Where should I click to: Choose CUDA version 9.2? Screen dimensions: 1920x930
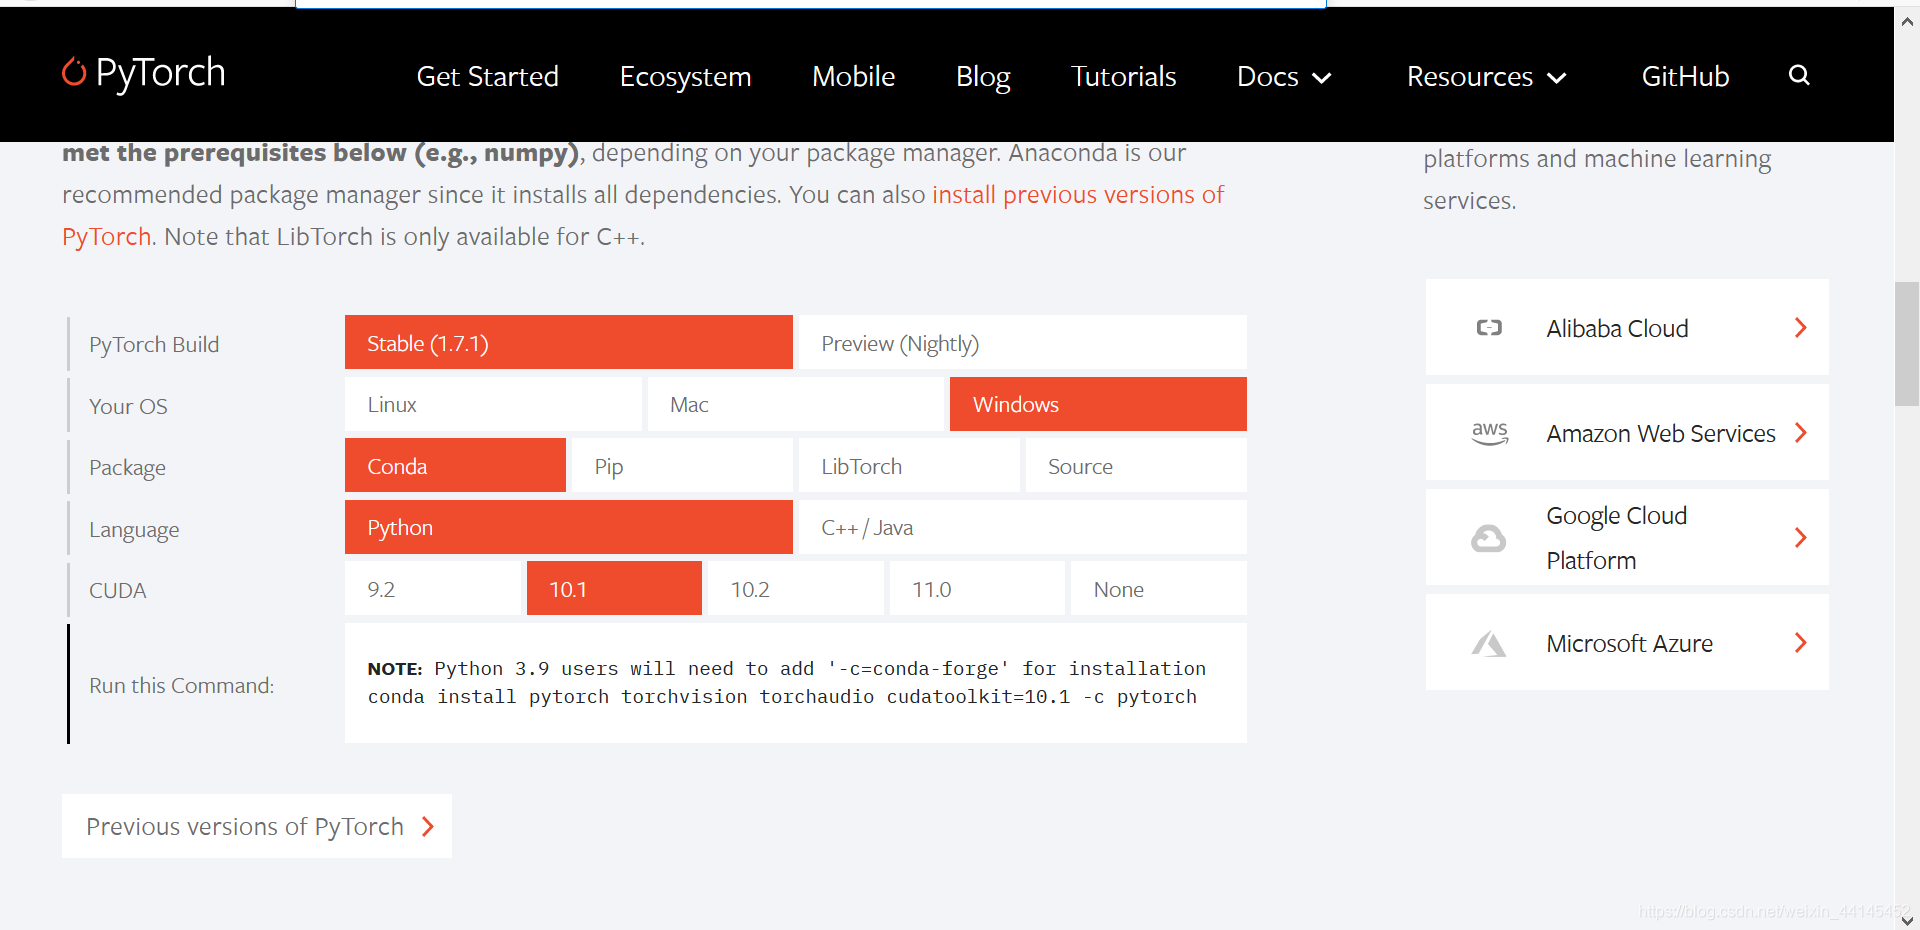[433, 589]
